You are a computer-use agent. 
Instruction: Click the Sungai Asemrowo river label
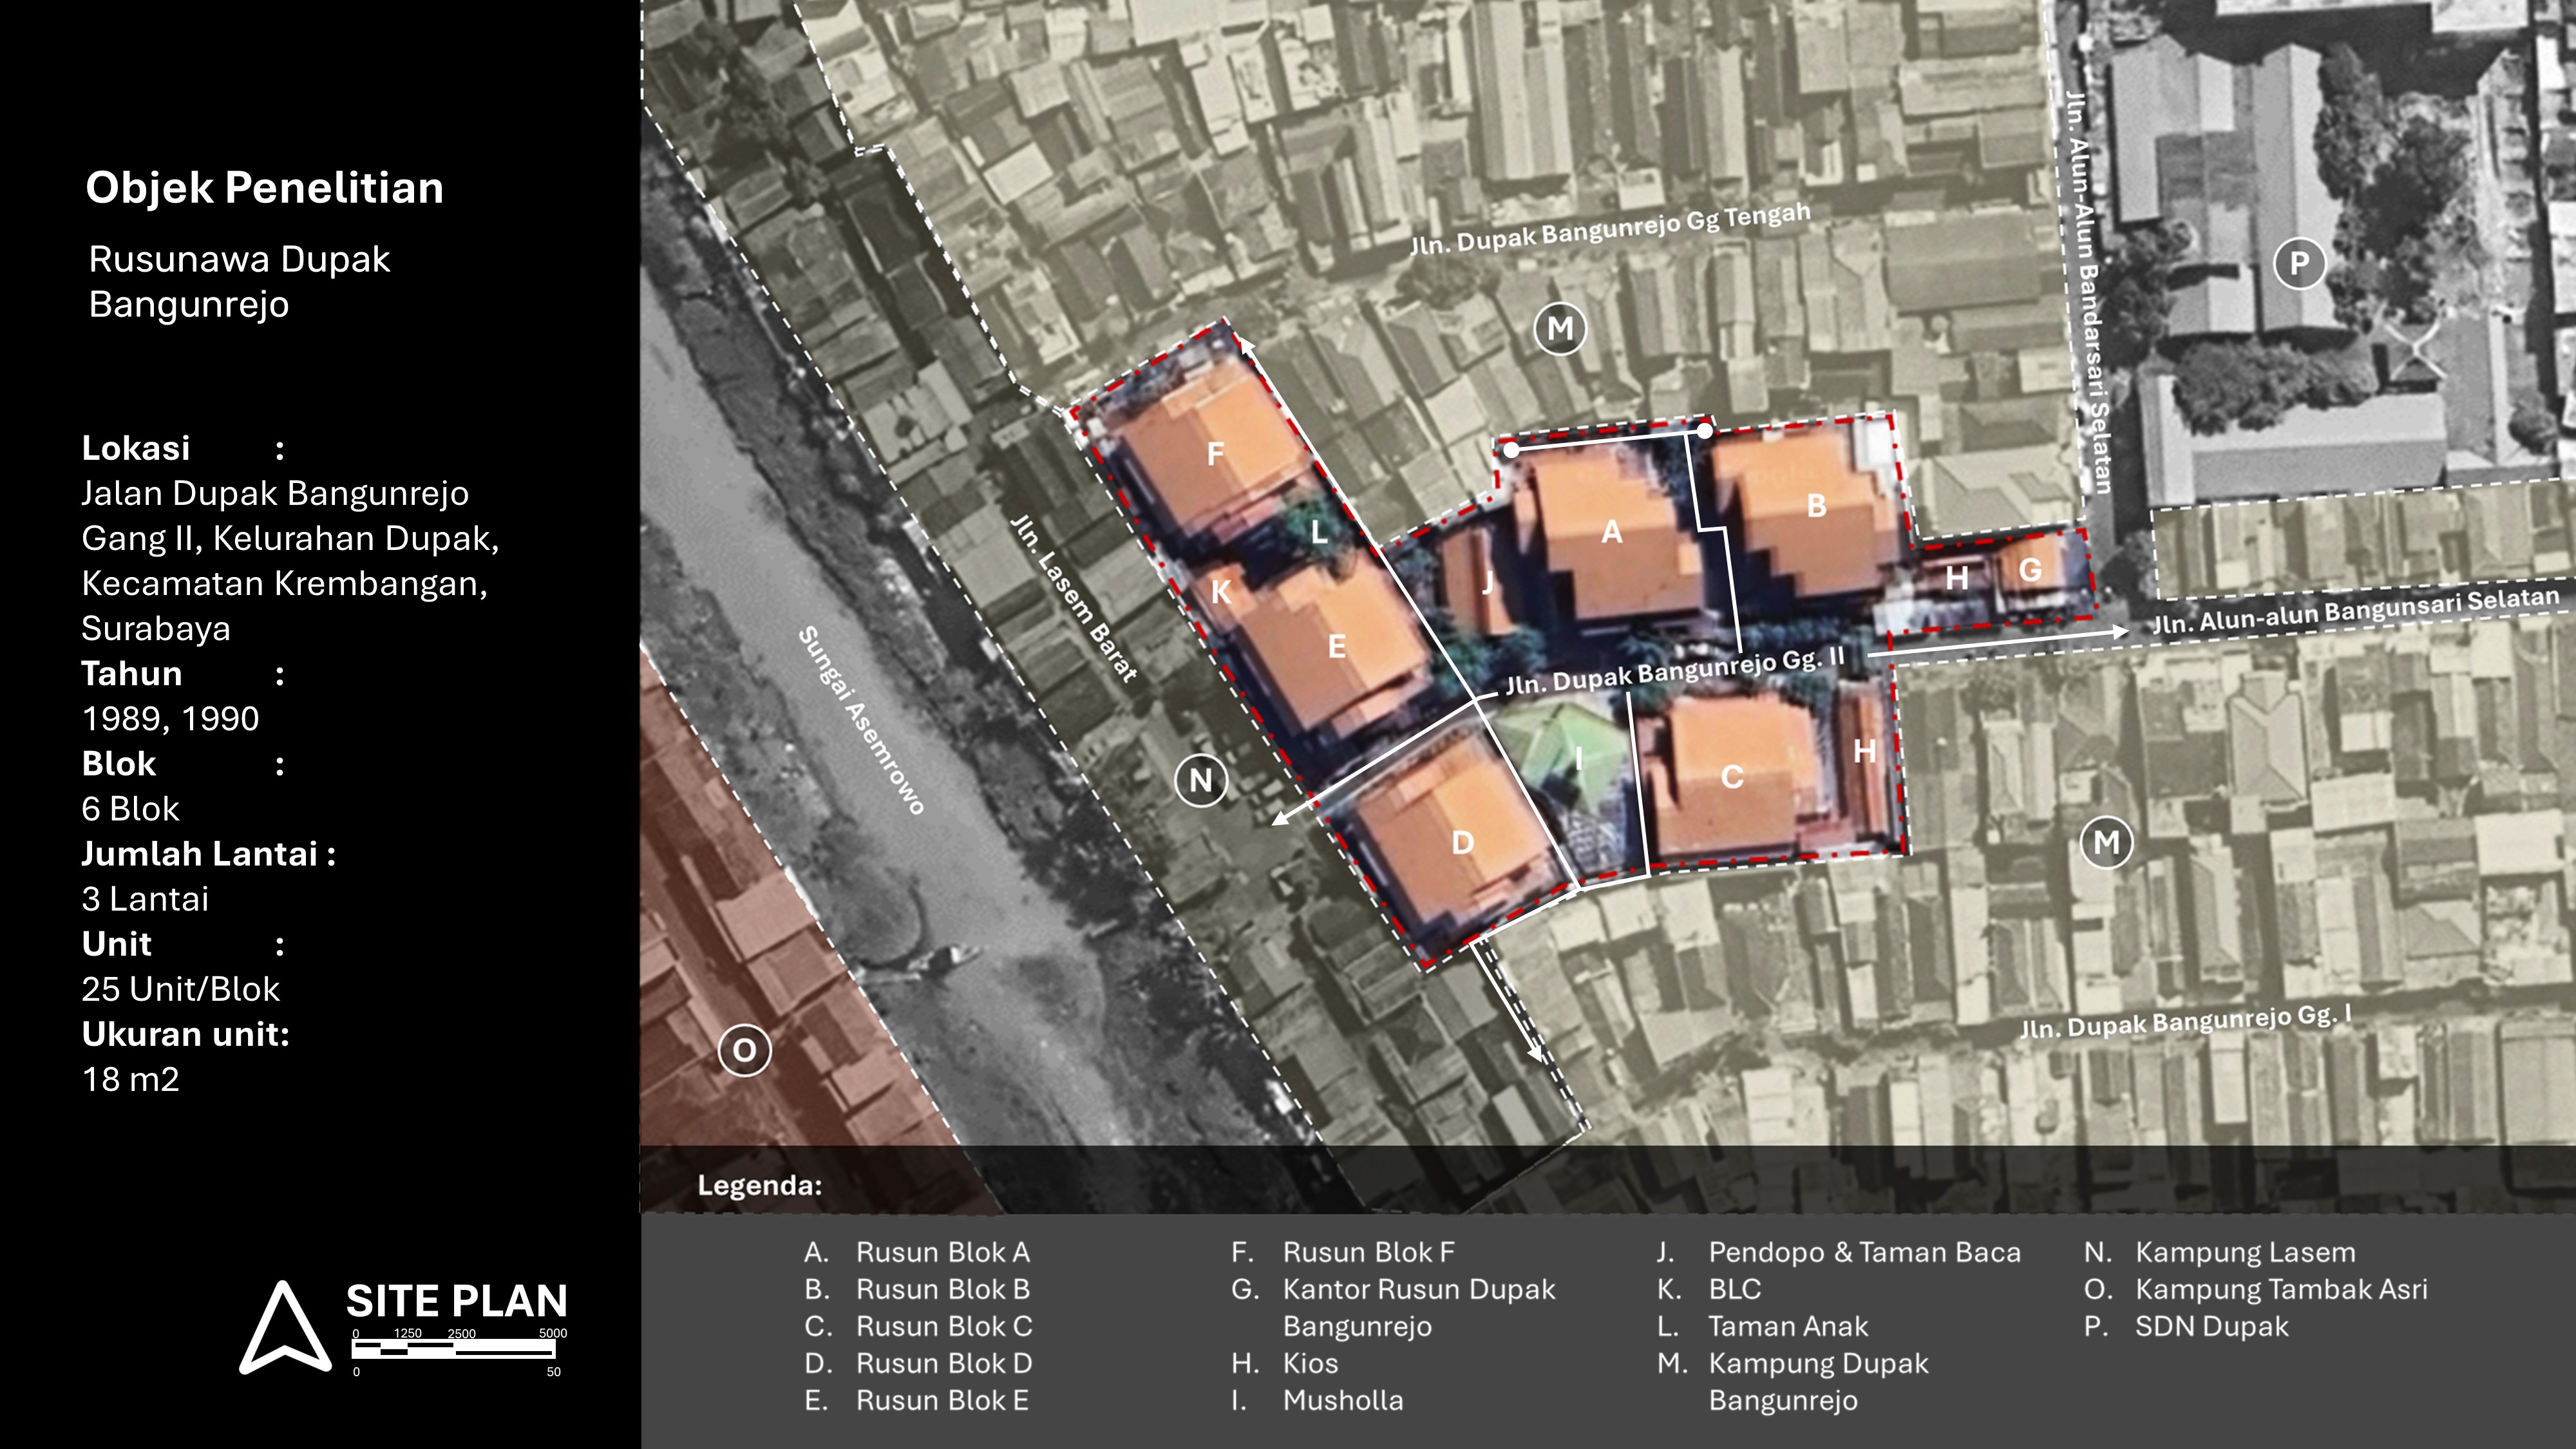click(861, 720)
